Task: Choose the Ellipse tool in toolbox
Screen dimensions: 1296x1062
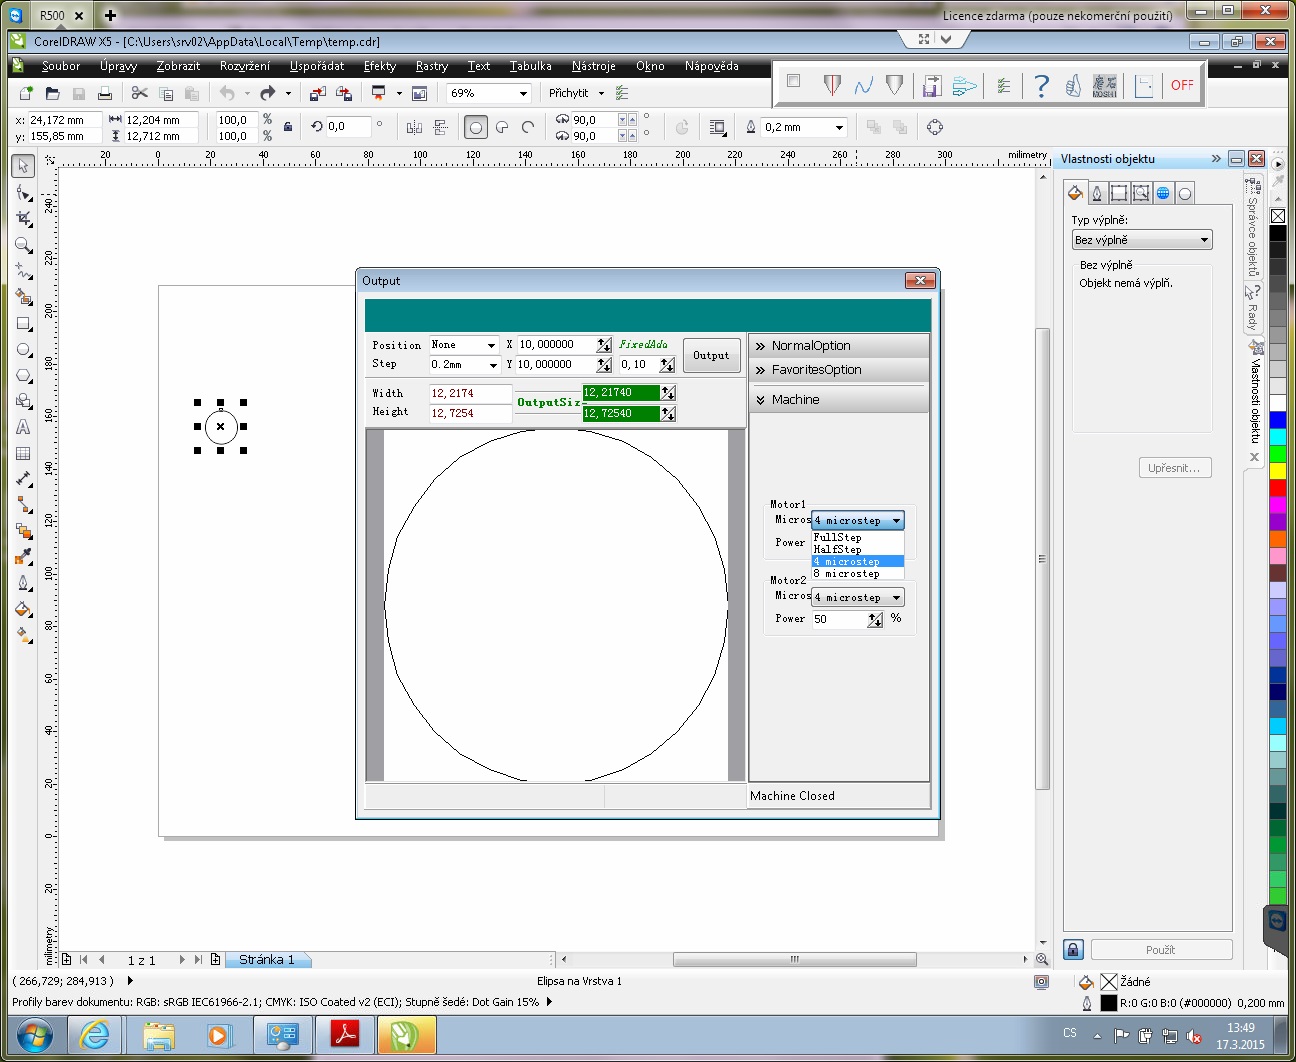Action: tap(23, 350)
